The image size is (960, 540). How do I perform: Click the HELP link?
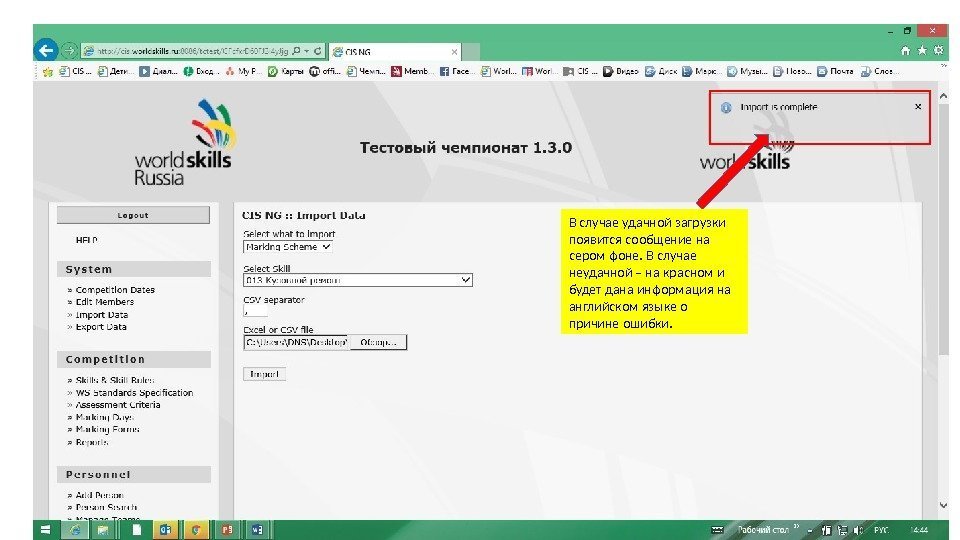(x=86, y=240)
